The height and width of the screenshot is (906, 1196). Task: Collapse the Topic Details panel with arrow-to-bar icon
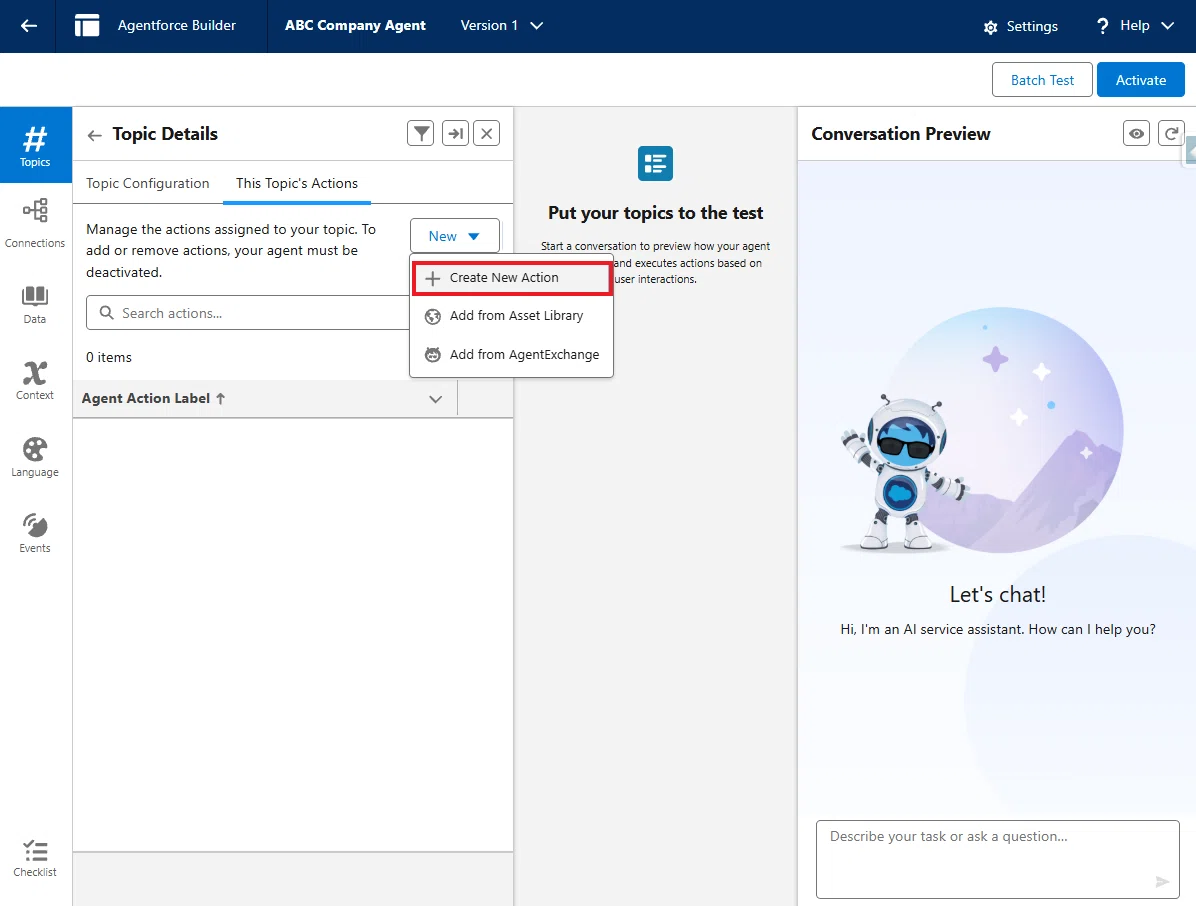point(455,133)
